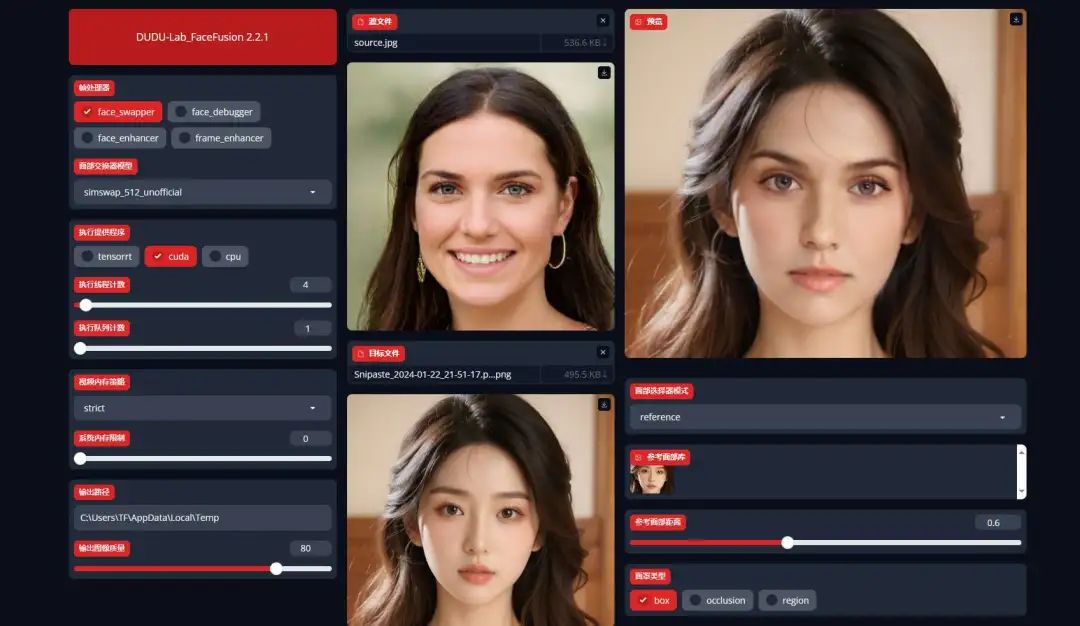Click the queue count value field showing 1
This screenshot has width=1080, height=626.
312,328
